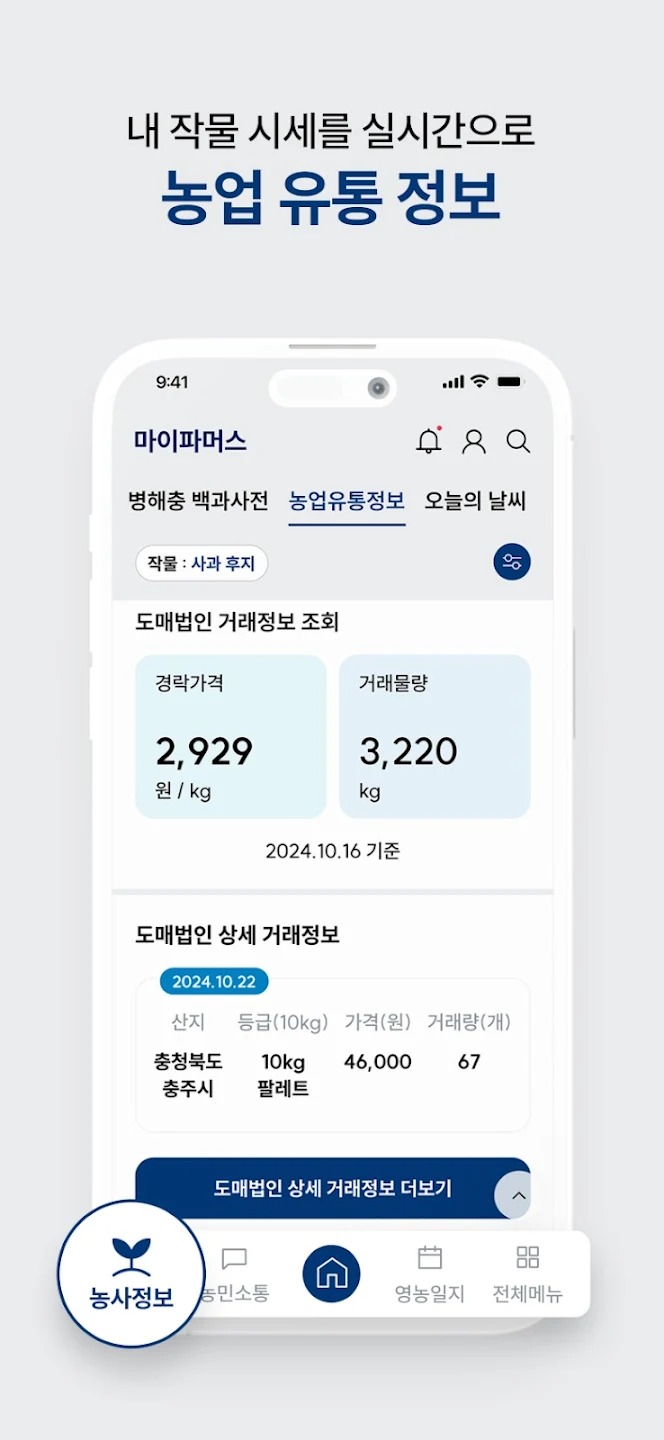The height and width of the screenshot is (1440, 664).
Task: Tap the 거래물량 3,220 card
Action: [x=435, y=736]
